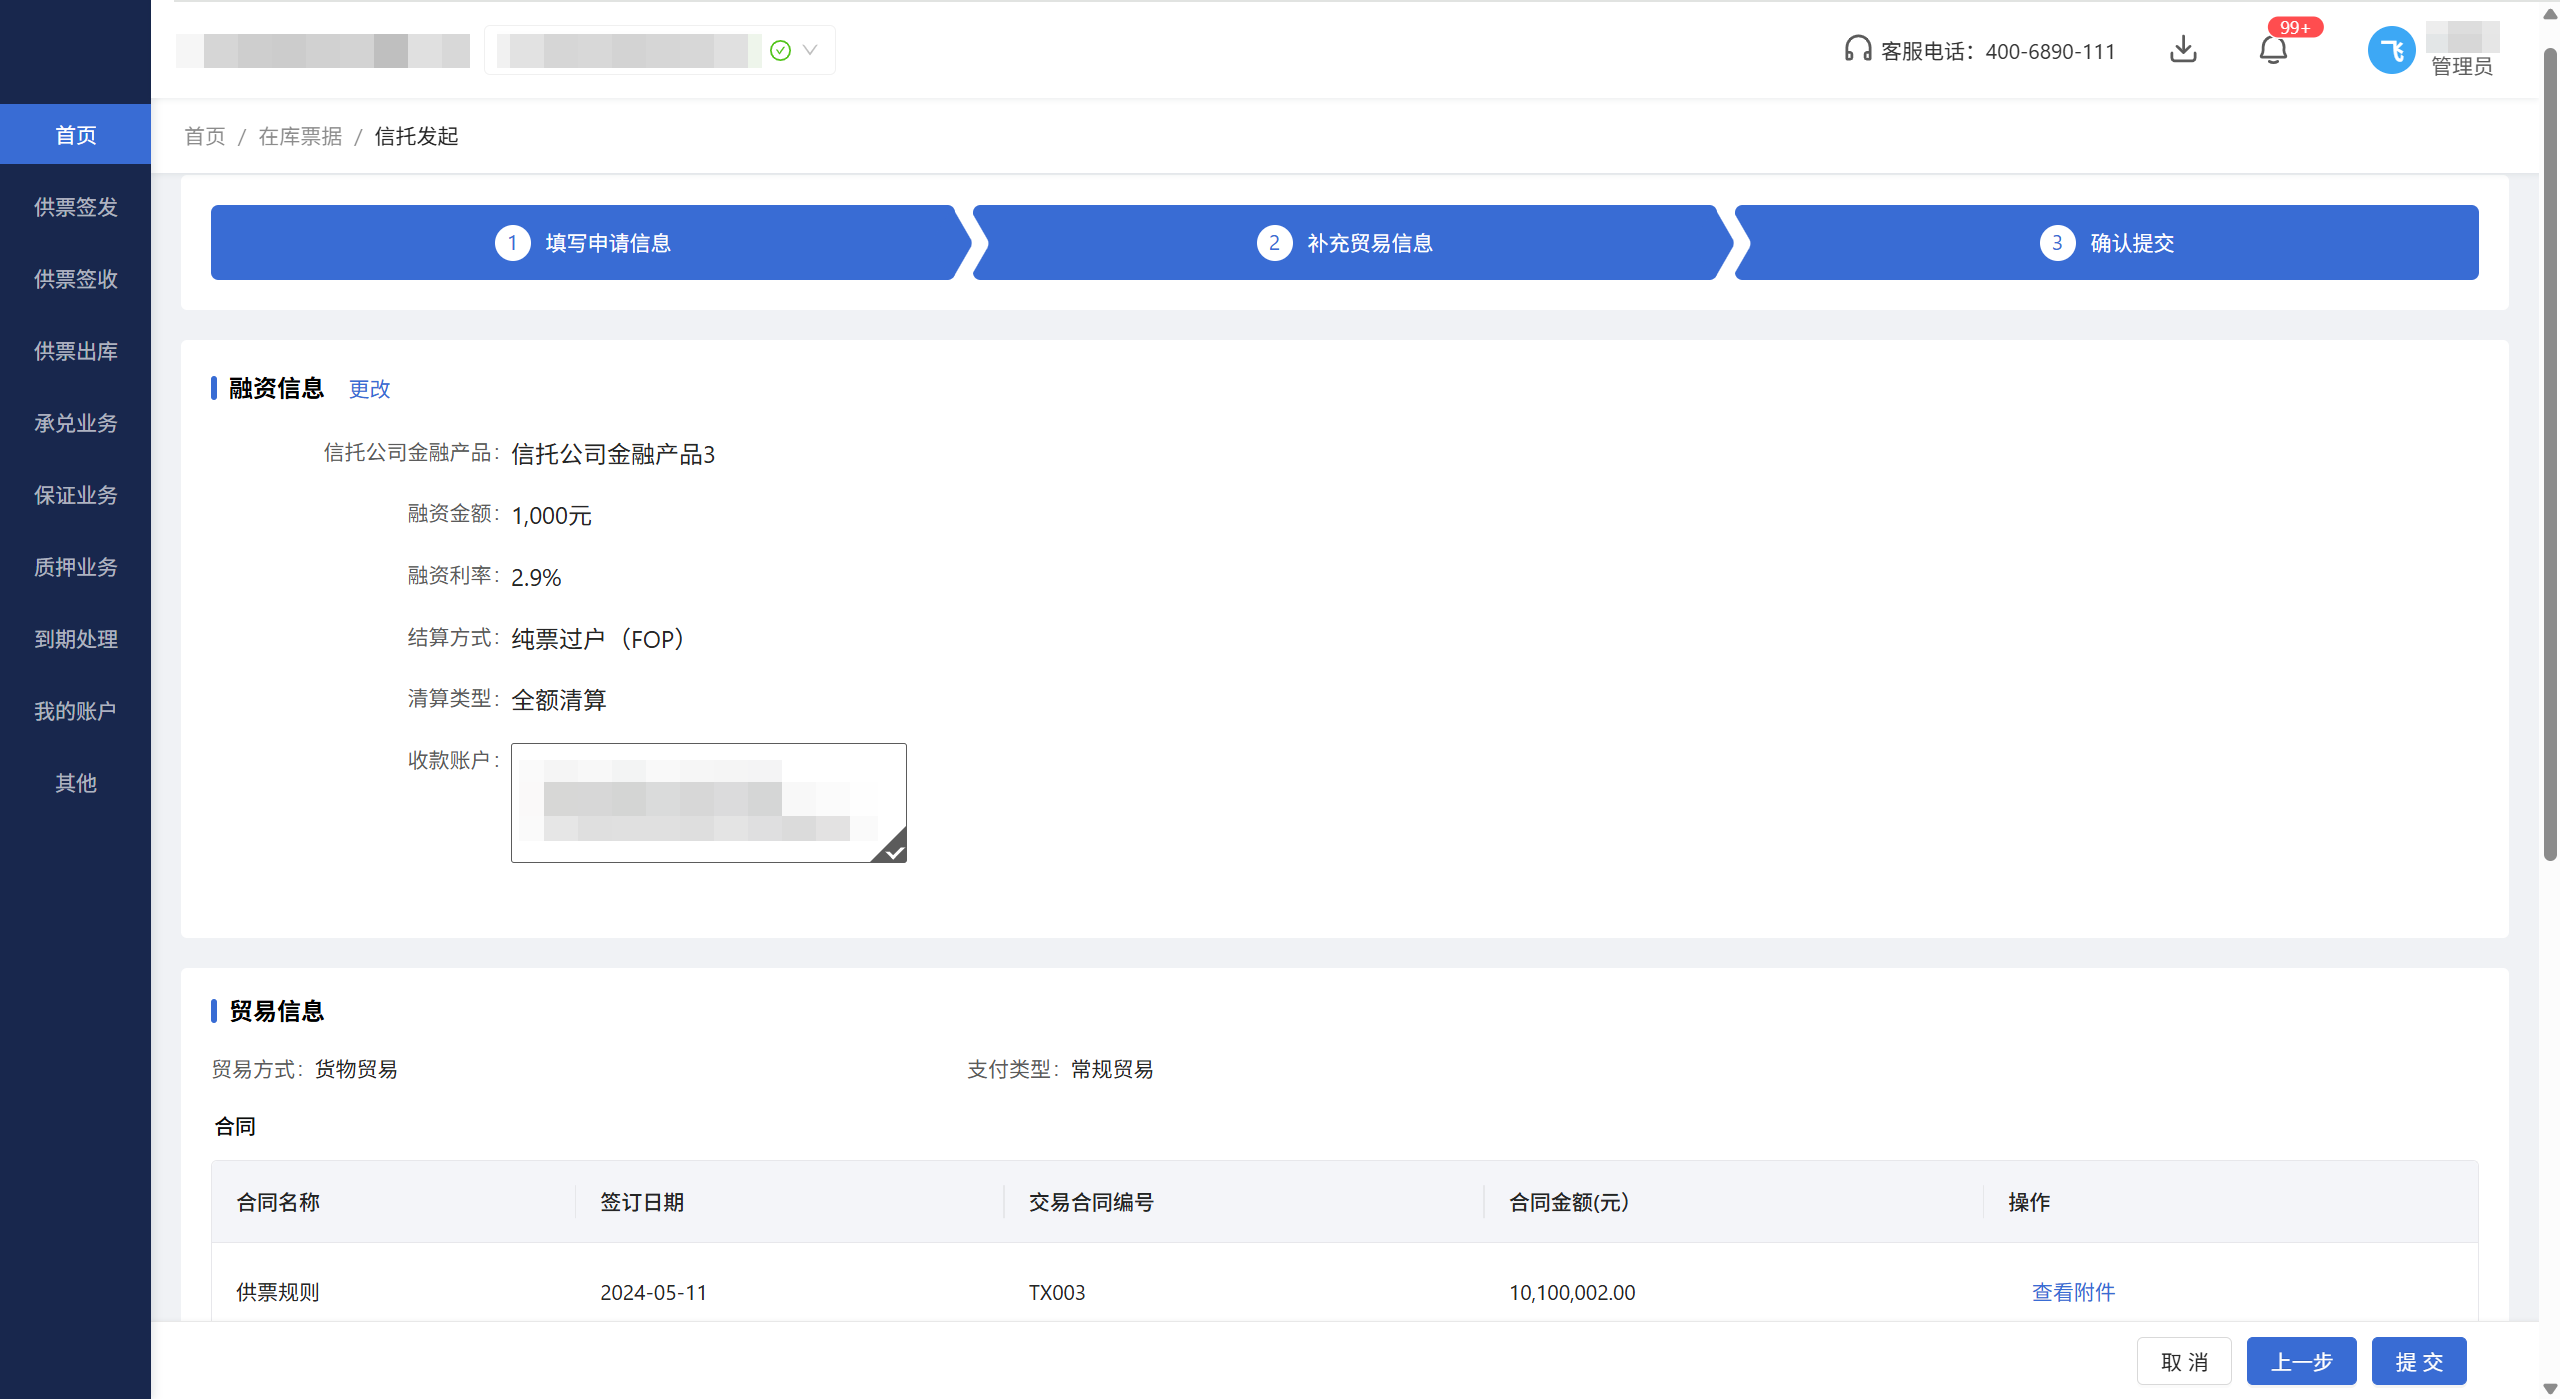The width and height of the screenshot is (2560, 1399).
Task: Click step 3 circle 确认提交
Action: [x=2057, y=243]
